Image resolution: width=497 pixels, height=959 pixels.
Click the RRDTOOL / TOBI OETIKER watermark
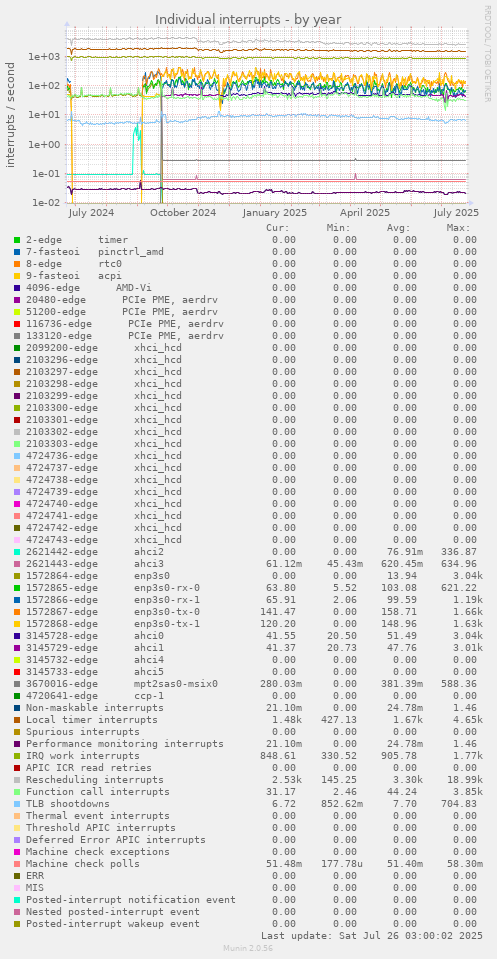(x=487, y=54)
